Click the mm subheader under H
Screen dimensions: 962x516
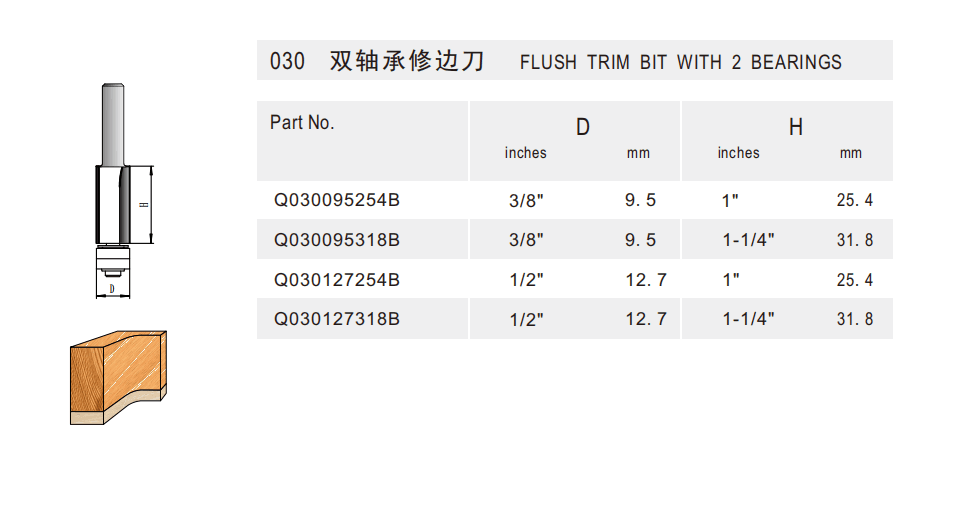(850, 153)
